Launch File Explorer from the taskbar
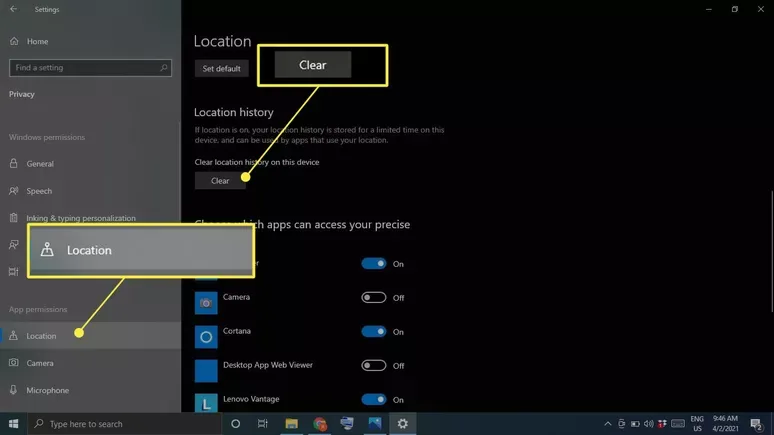774x435 pixels. click(292, 424)
